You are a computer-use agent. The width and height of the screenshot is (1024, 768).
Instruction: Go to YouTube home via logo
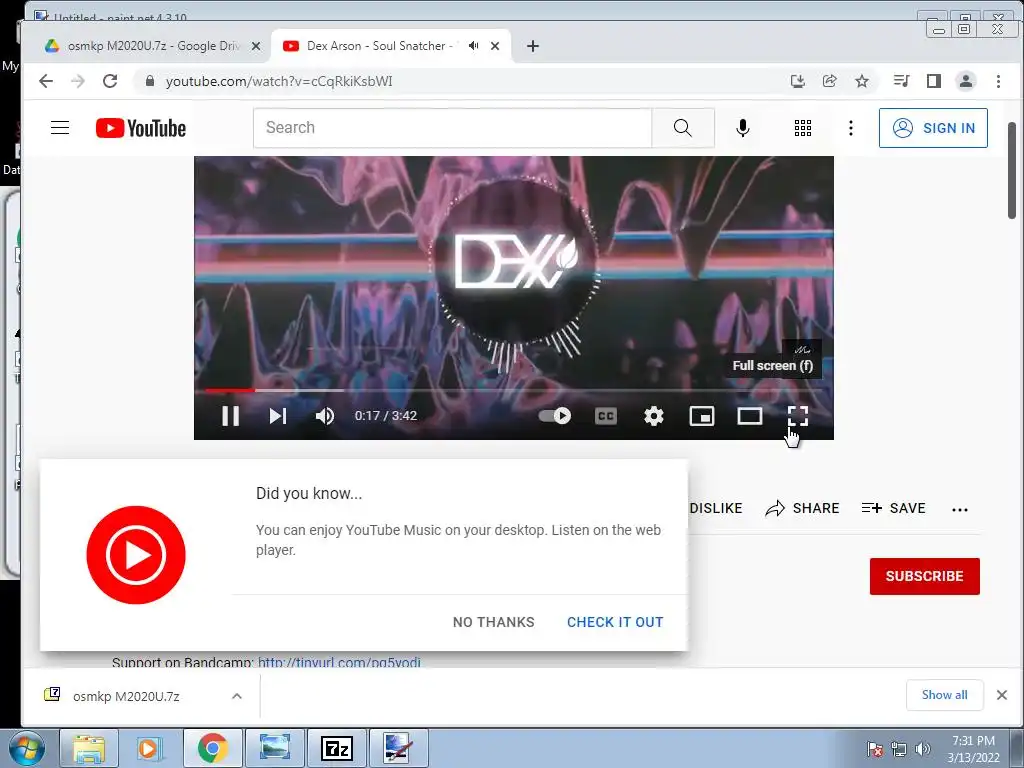[x=141, y=128]
